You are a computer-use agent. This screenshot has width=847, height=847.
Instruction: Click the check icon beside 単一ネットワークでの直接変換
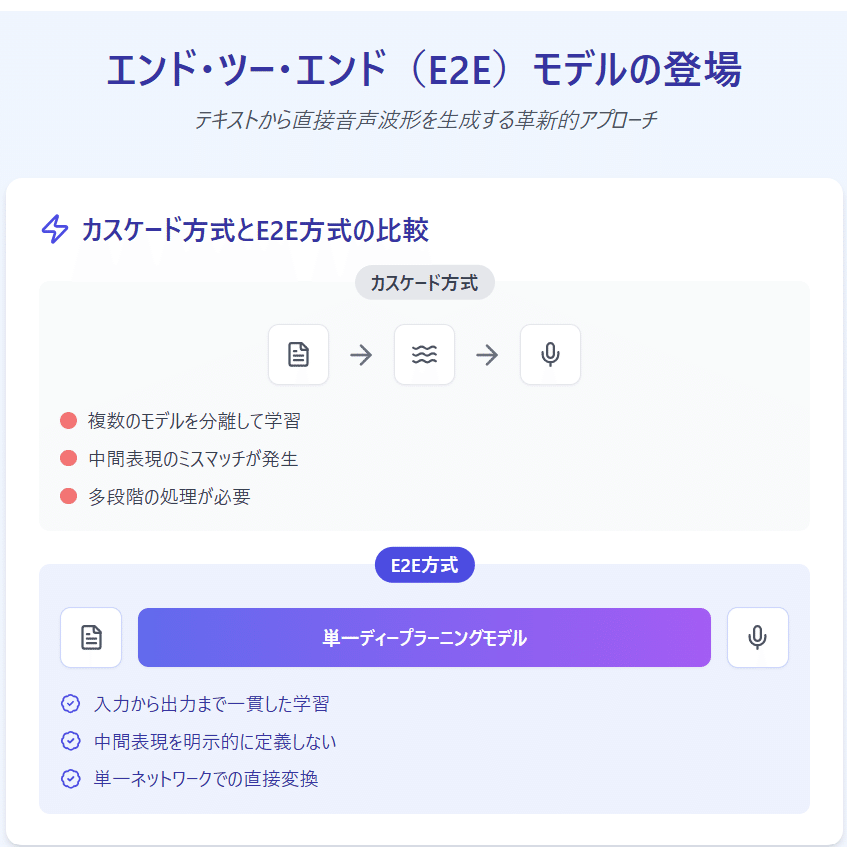point(71,778)
